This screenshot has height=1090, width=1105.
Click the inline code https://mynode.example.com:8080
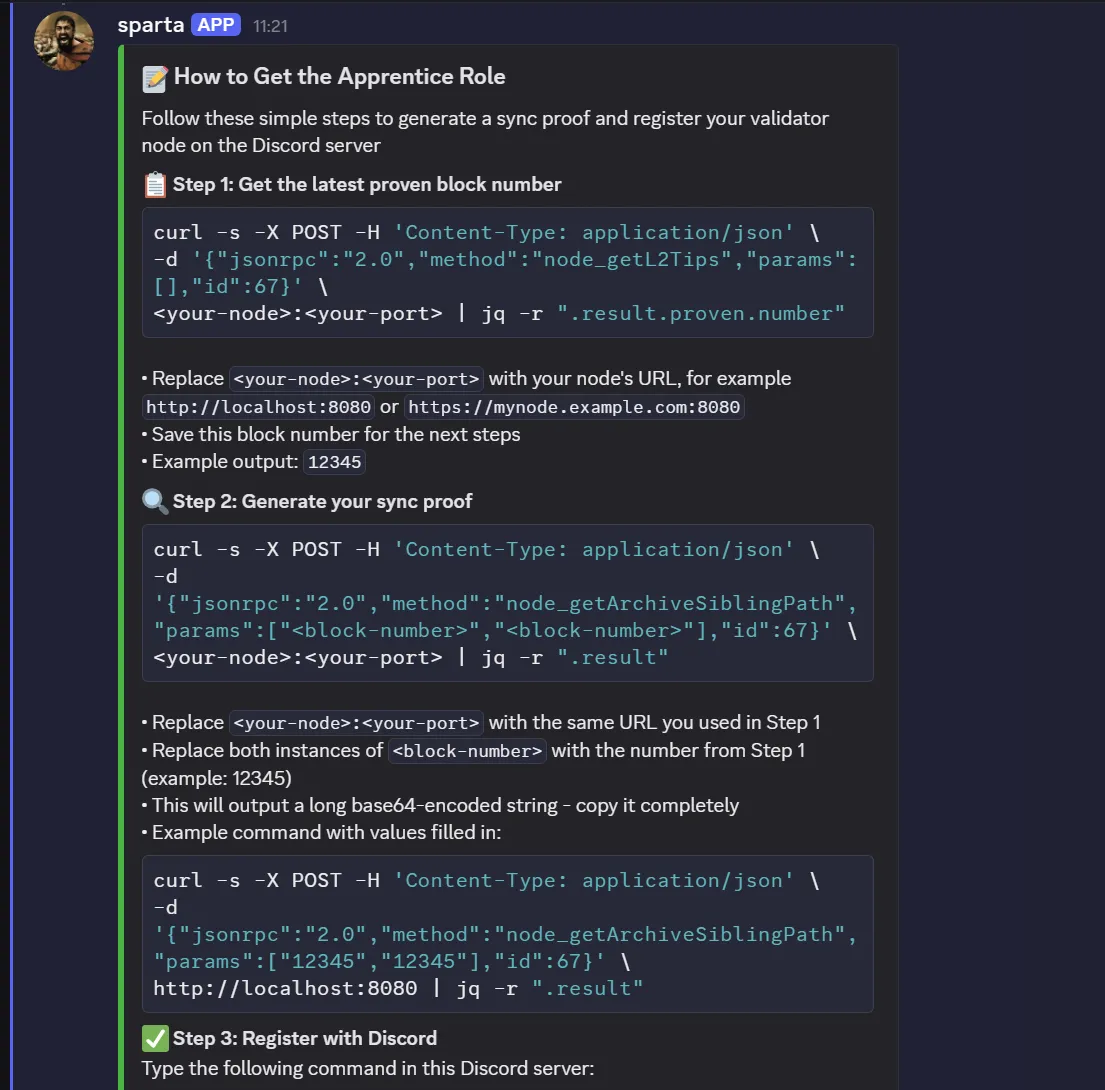[574, 407]
